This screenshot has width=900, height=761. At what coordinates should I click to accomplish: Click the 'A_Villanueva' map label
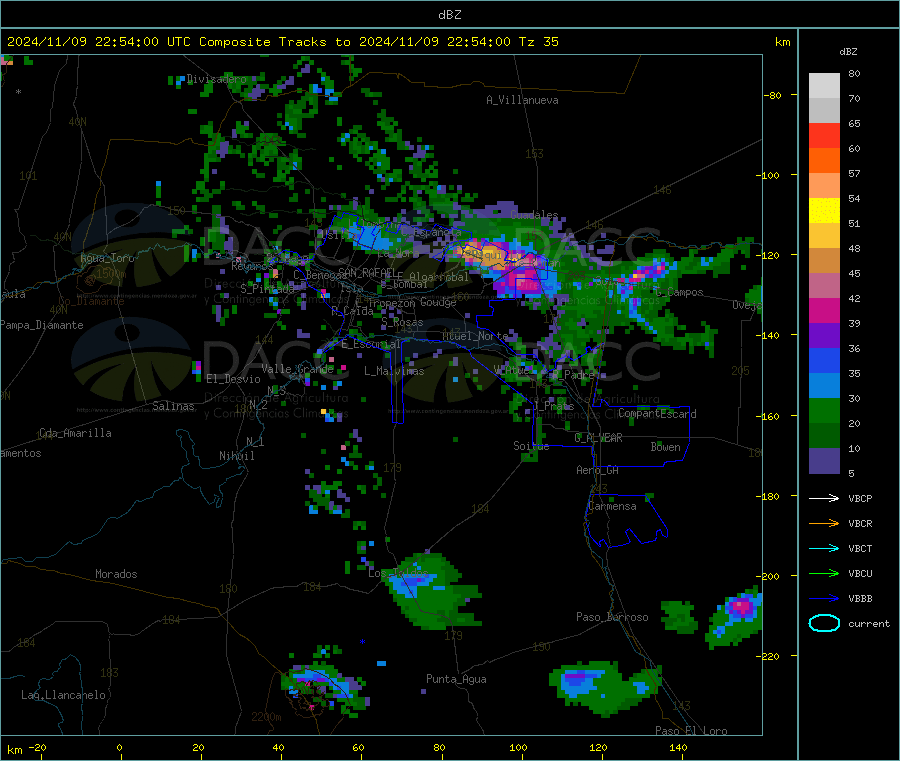pyautogui.click(x=522, y=100)
